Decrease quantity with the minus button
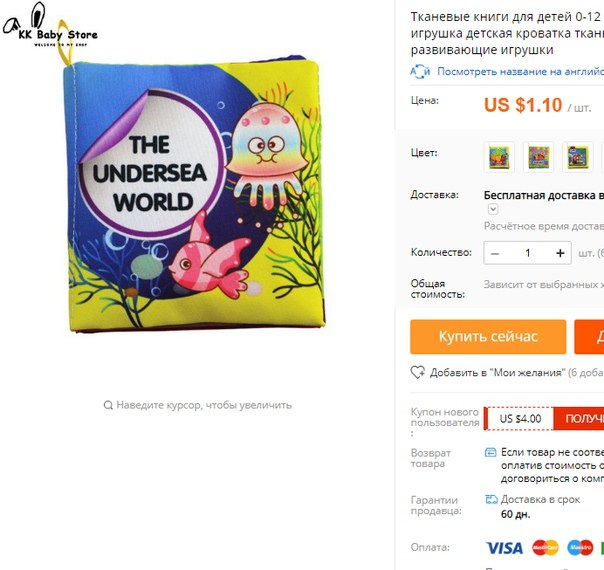 495,253
